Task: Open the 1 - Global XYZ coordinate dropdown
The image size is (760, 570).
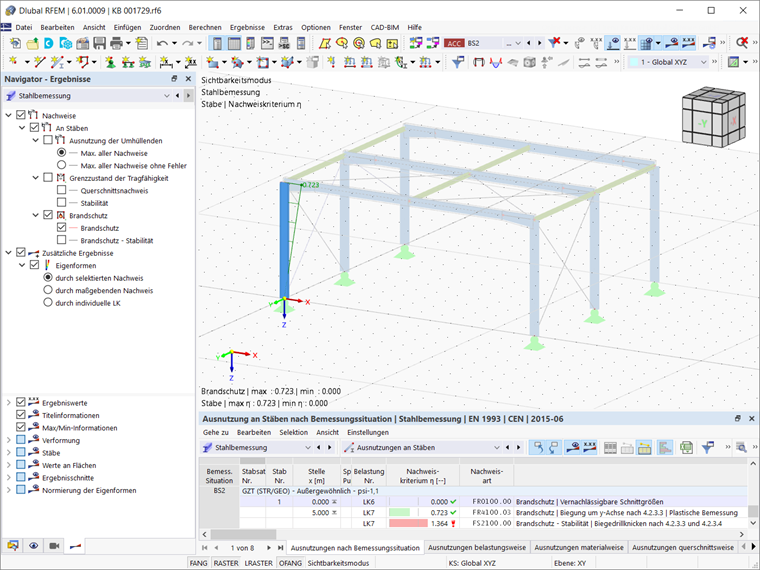Action: pyautogui.click(x=703, y=62)
